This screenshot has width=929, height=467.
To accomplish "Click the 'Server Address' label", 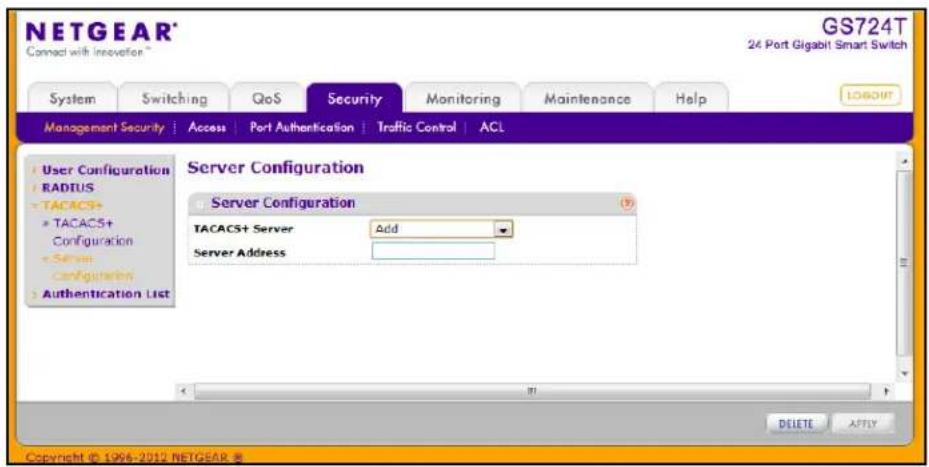I will [239, 252].
